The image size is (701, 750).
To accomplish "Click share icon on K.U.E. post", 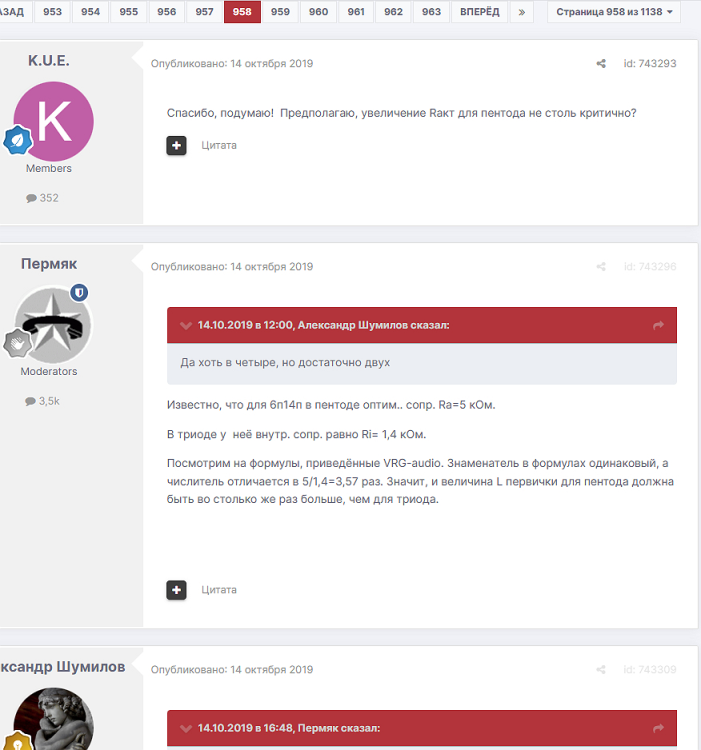I will (x=601, y=64).
